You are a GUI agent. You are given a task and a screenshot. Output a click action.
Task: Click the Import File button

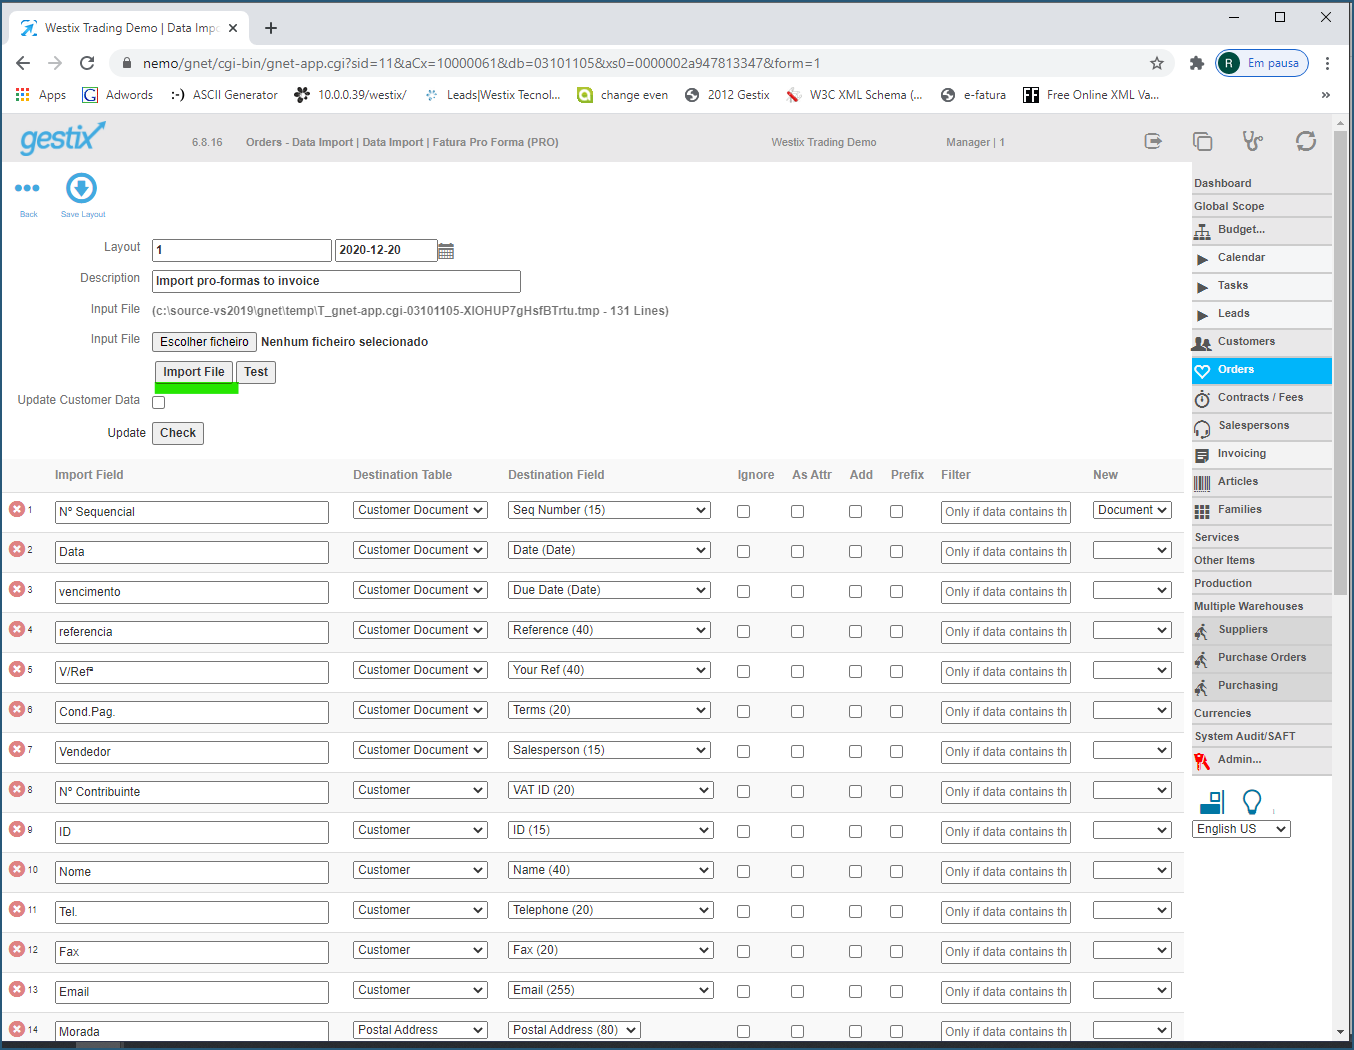(x=194, y=372)
